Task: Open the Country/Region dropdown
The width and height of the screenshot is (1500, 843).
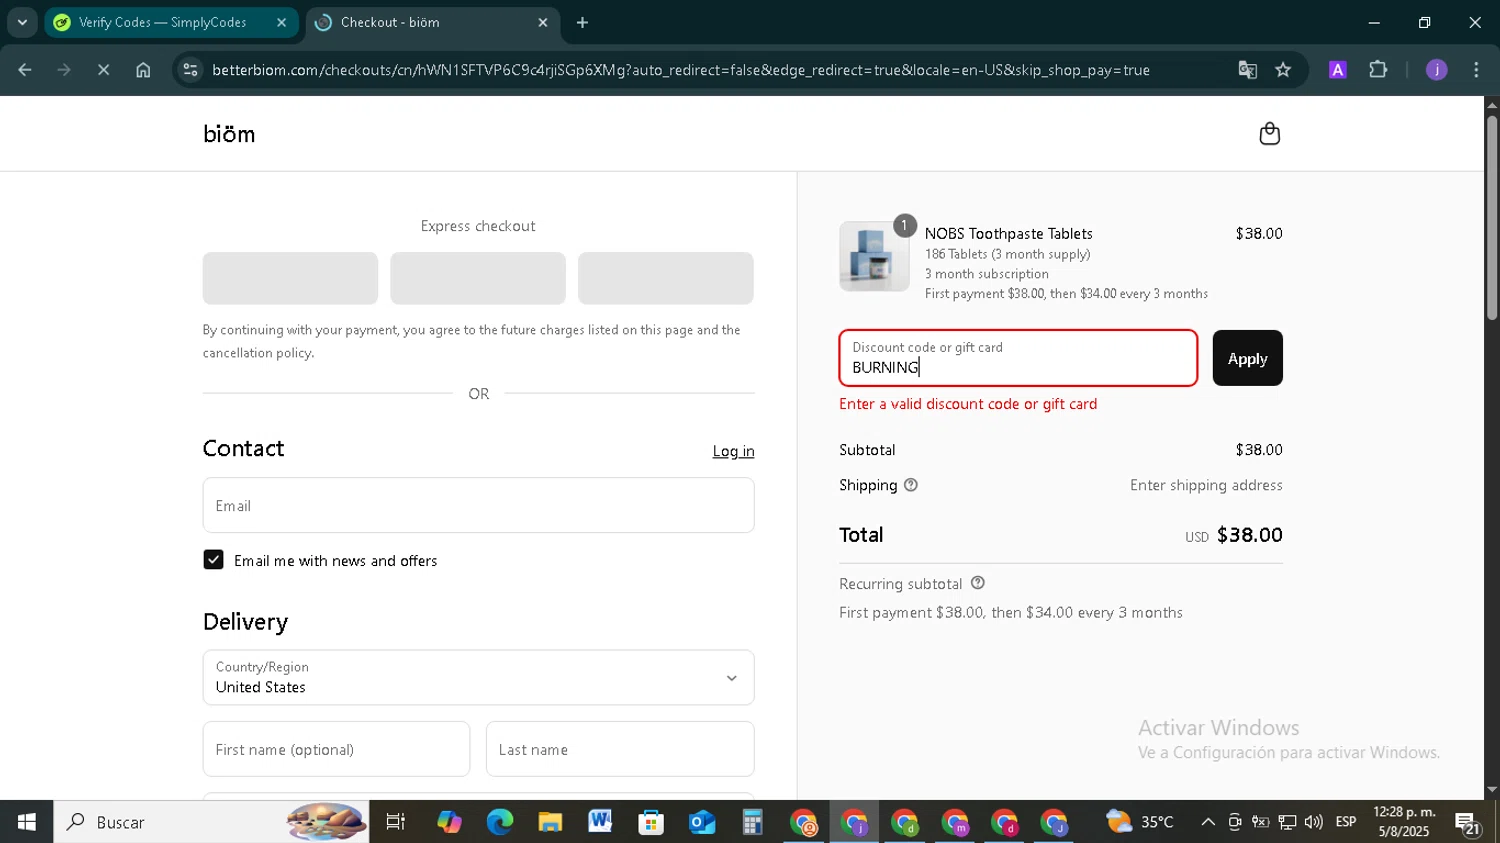Action: pyautogui.click(x=478, y=678)
